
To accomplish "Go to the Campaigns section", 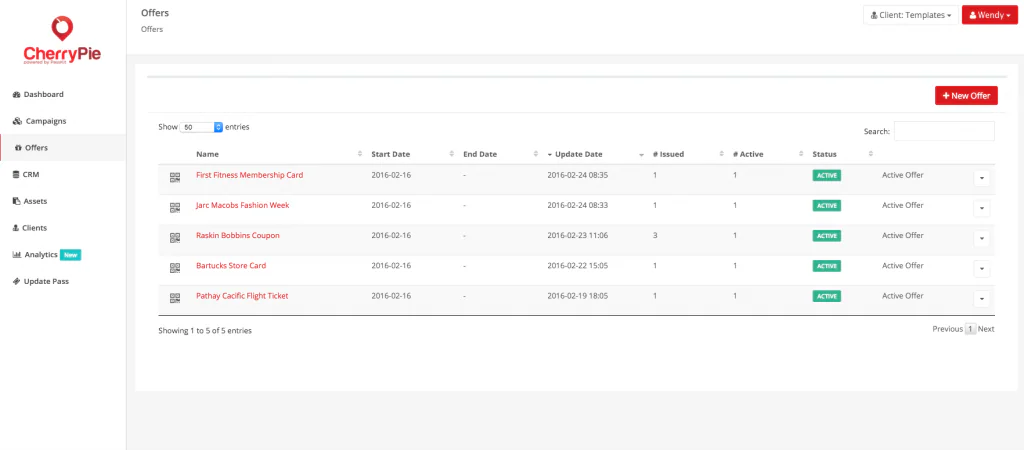I will pyautogui.click(x=63, y=121).
